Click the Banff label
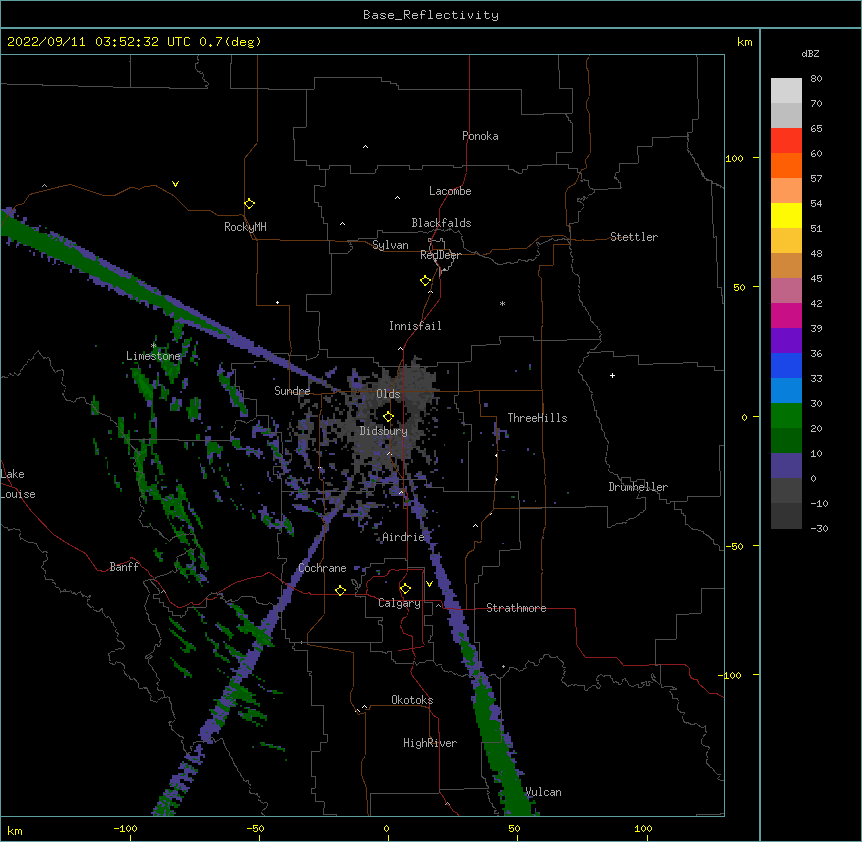The width and height of the screenshot is (862, 842). coord(124,567)
